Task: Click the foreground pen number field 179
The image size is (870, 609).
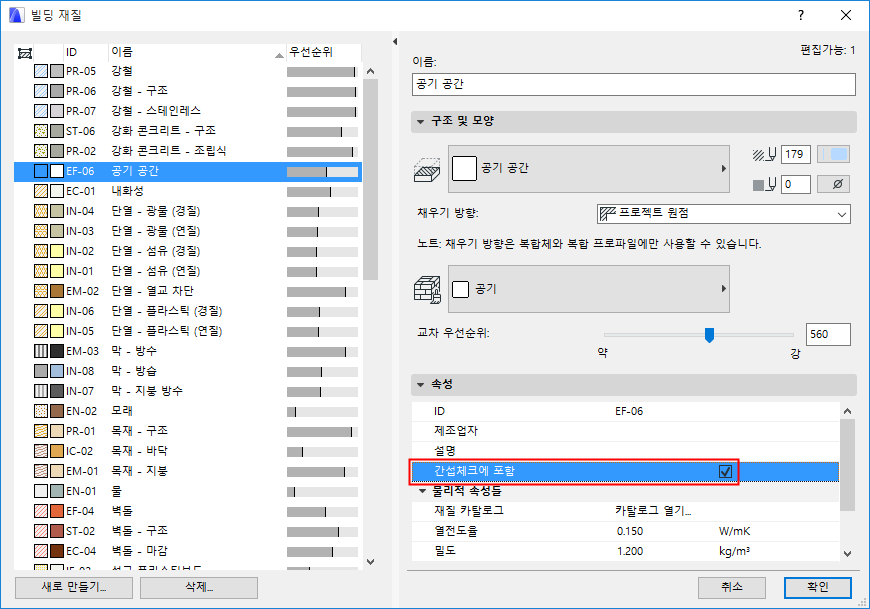Action: [x=796, y=154]
